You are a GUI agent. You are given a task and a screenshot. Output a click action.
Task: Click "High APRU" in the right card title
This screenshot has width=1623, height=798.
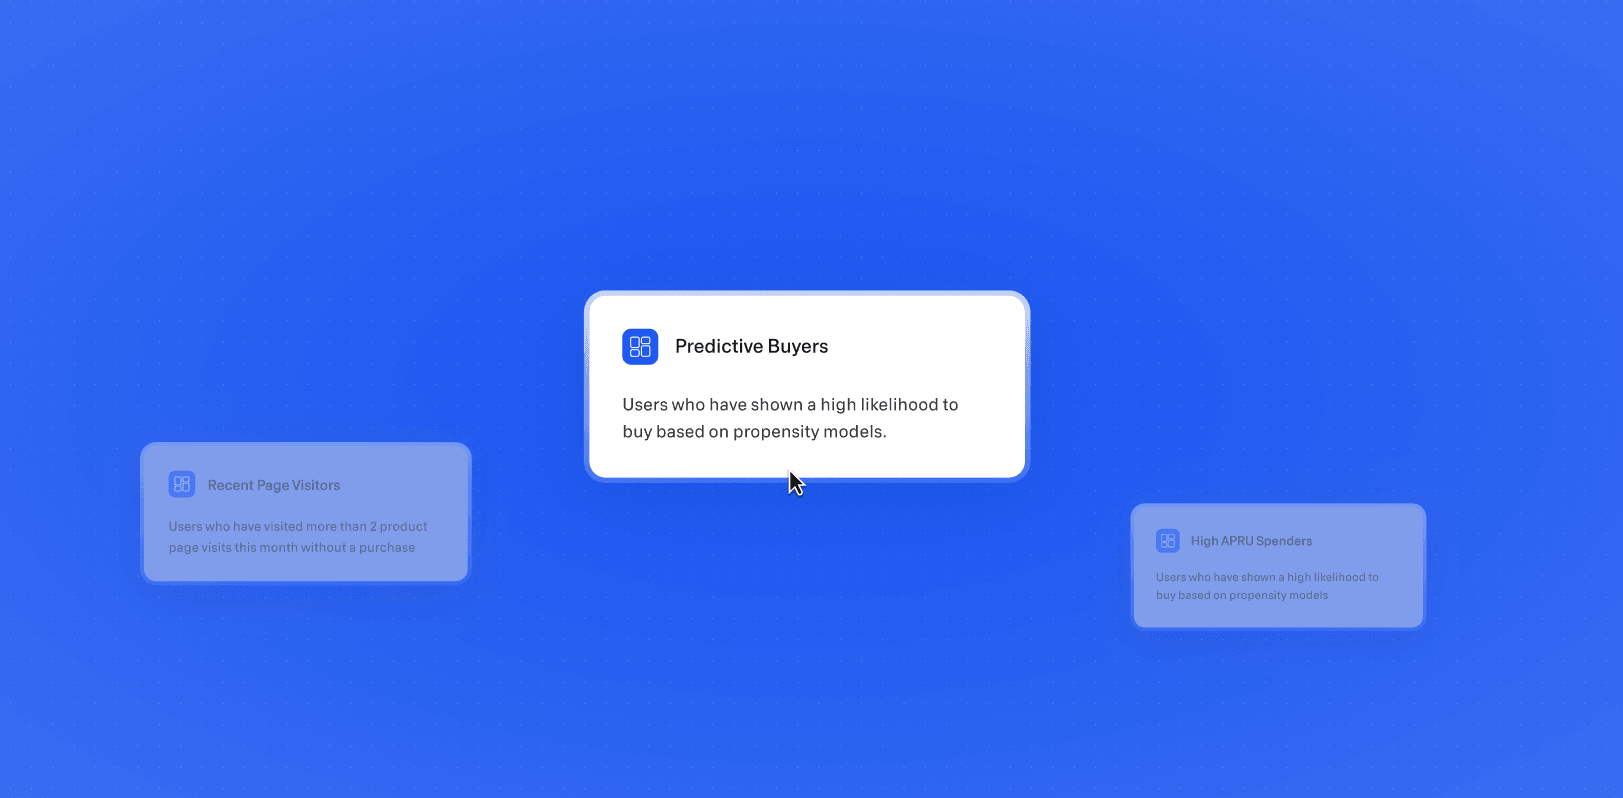1221,541
